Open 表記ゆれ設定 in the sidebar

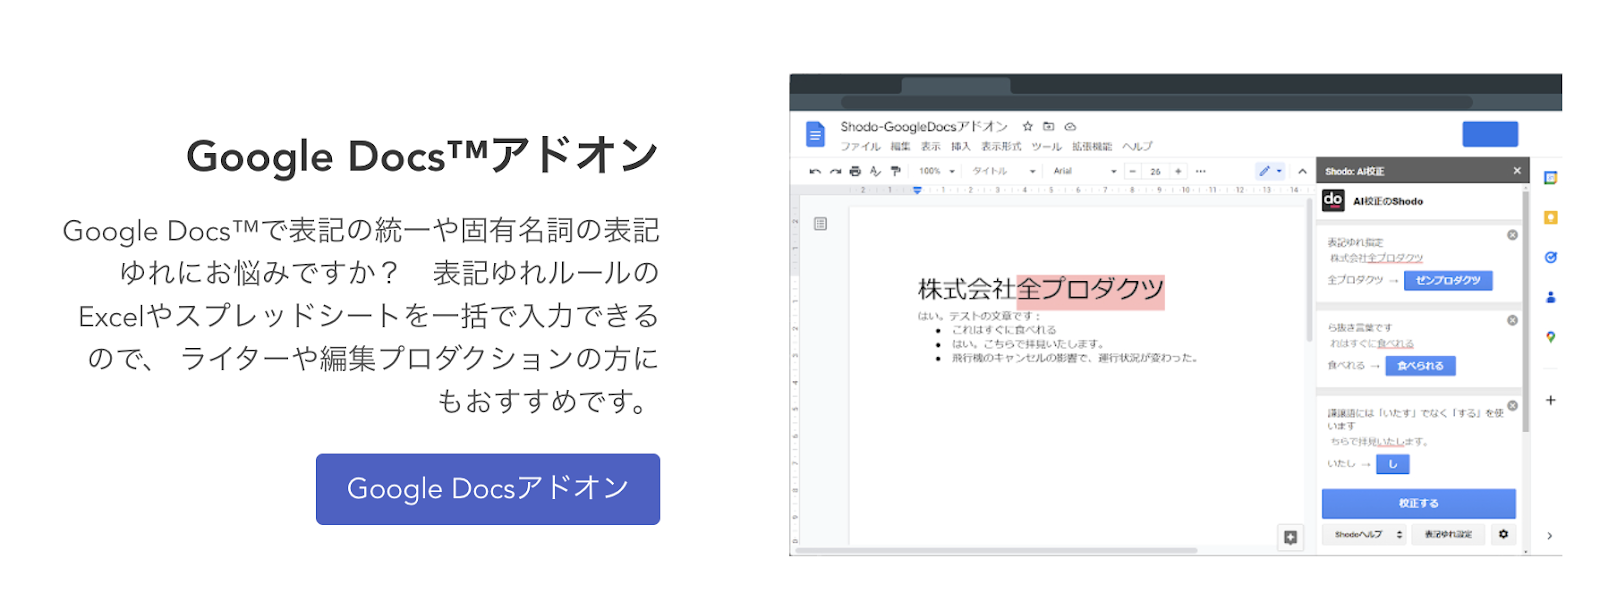pyautogui.click(x=1448, y=534)
